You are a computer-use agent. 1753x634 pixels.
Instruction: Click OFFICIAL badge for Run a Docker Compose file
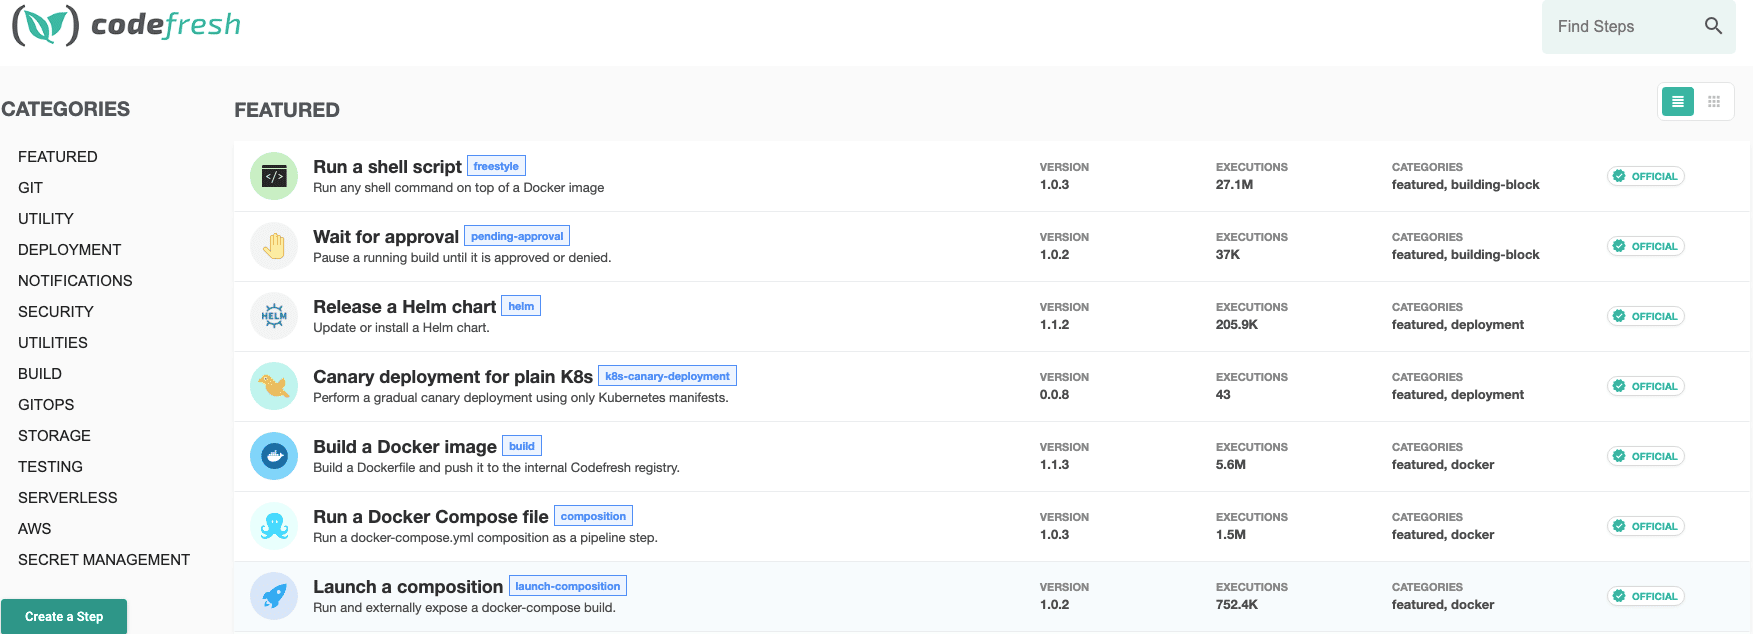[x=1646, y=526]
